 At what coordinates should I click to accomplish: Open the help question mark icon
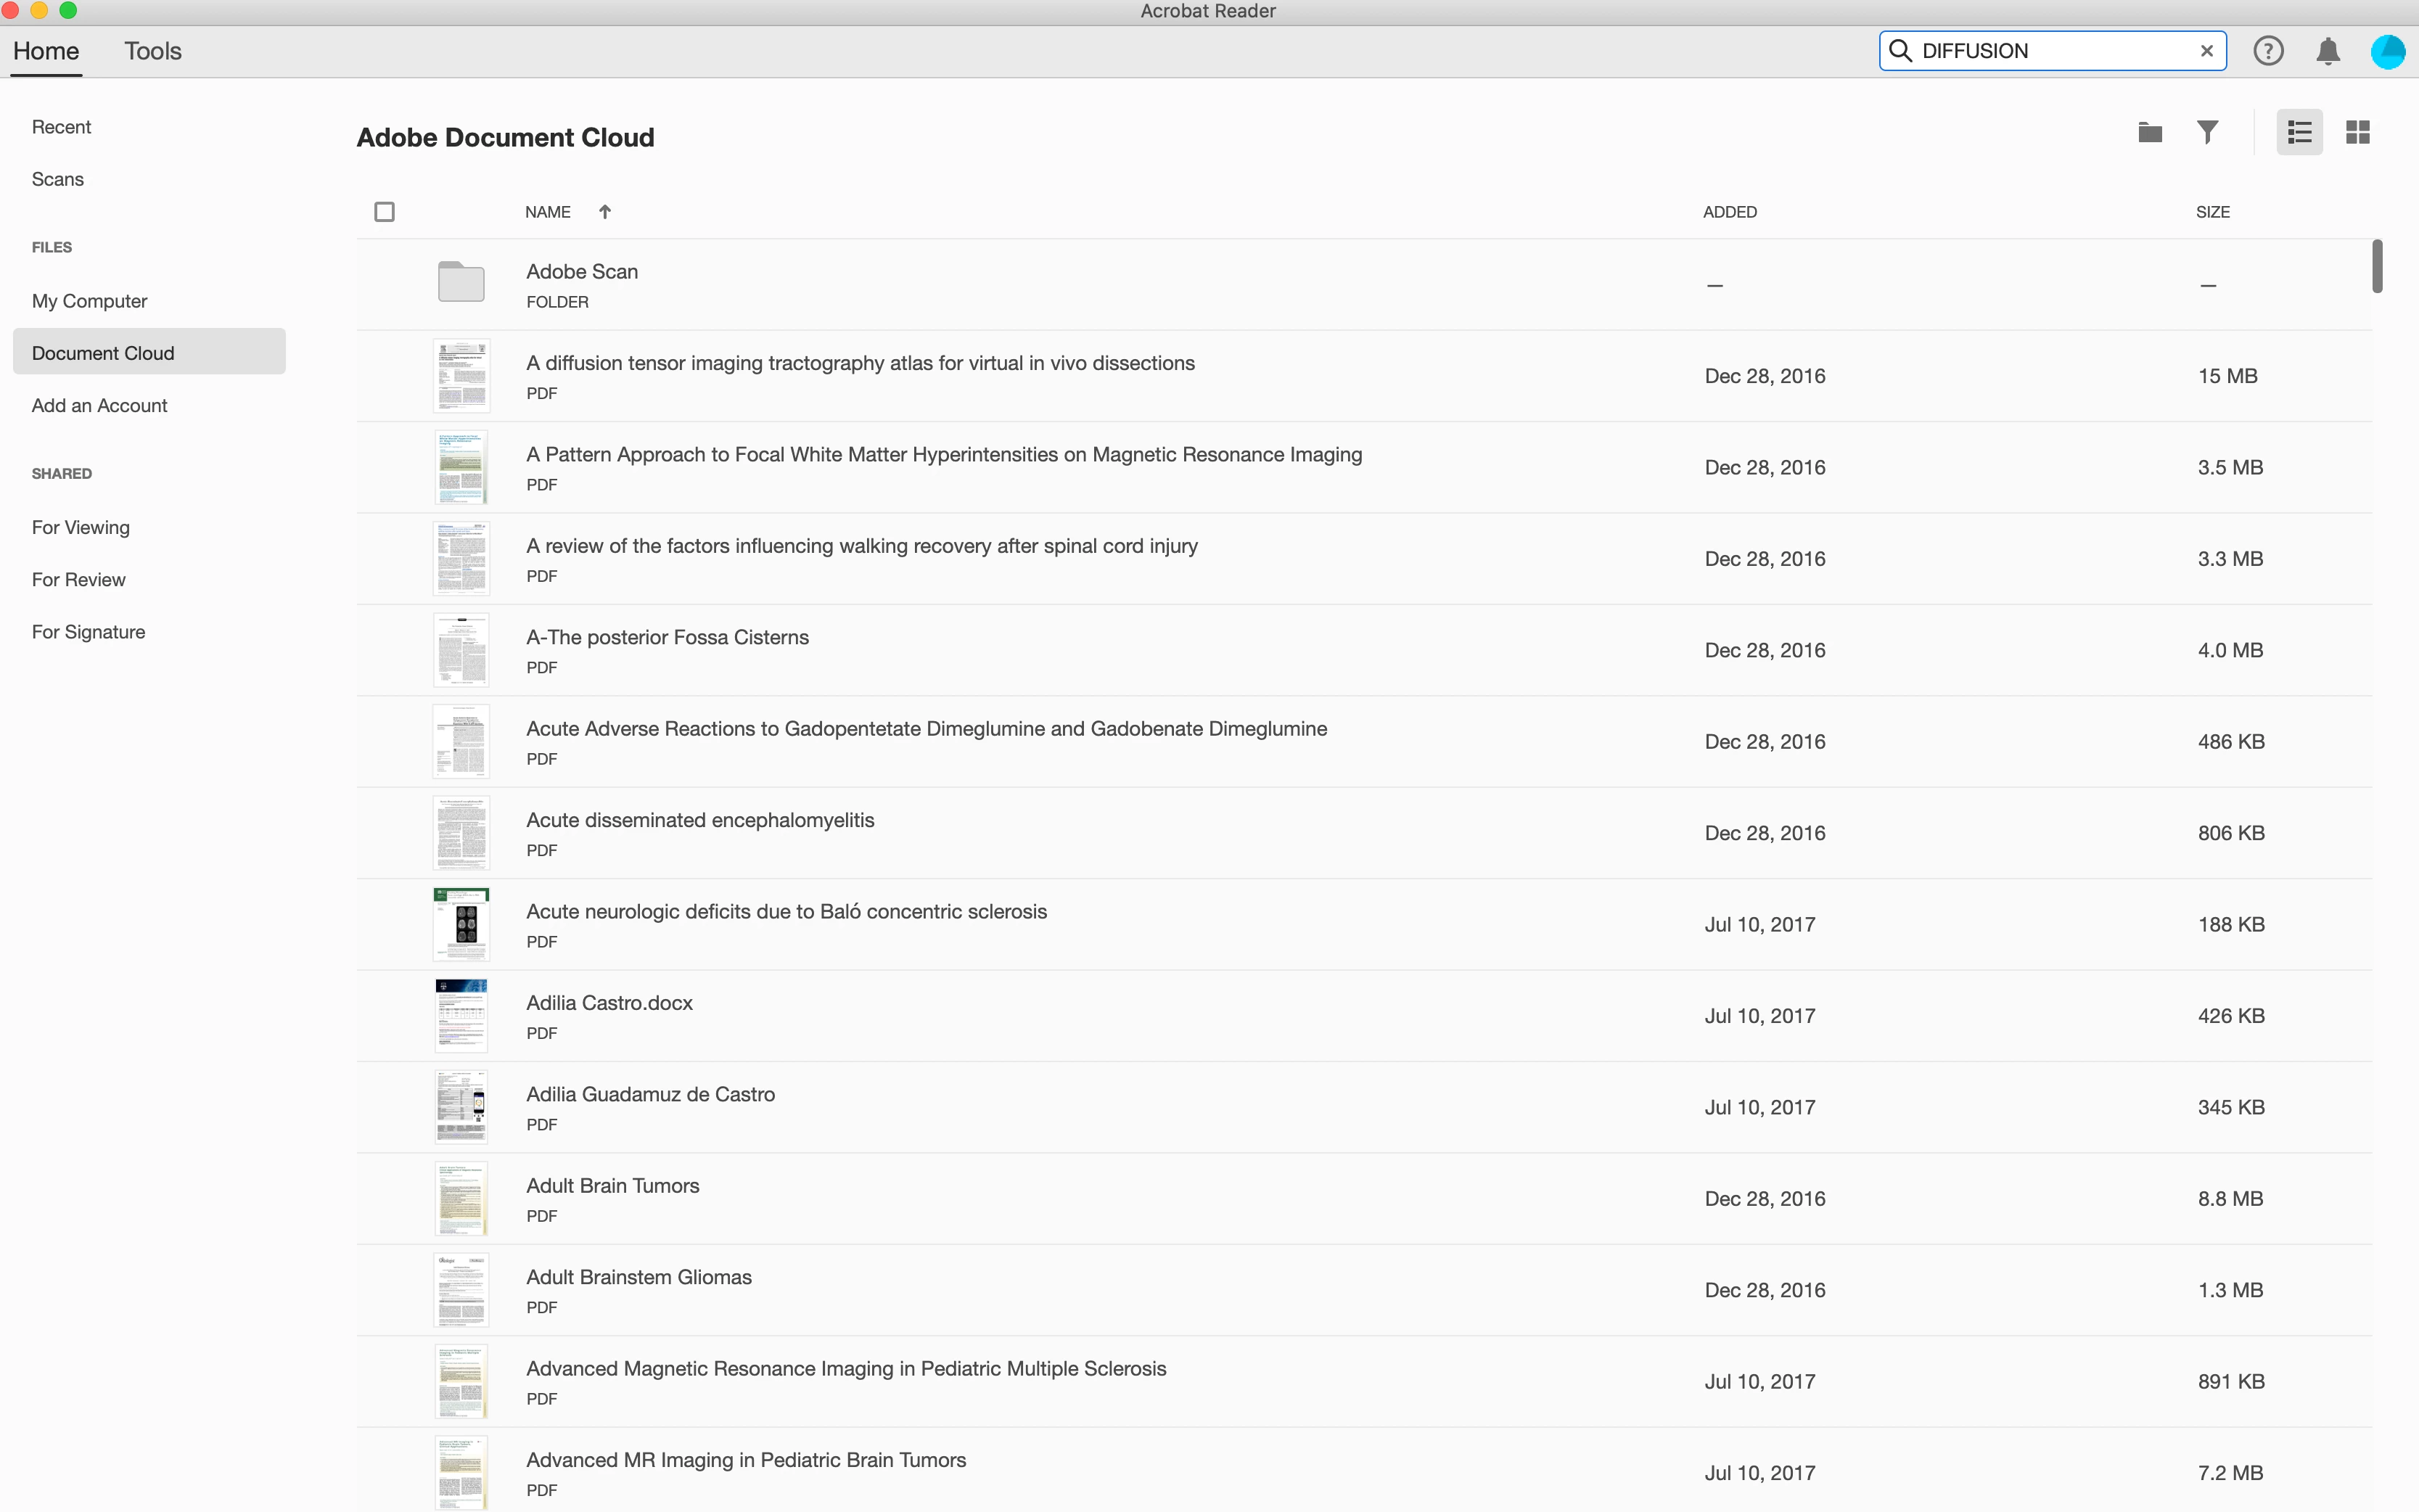(2267, 51)
